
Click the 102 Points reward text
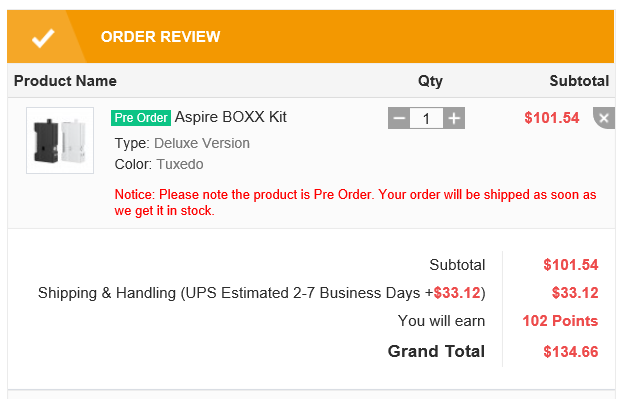click(x=560, y=321)
